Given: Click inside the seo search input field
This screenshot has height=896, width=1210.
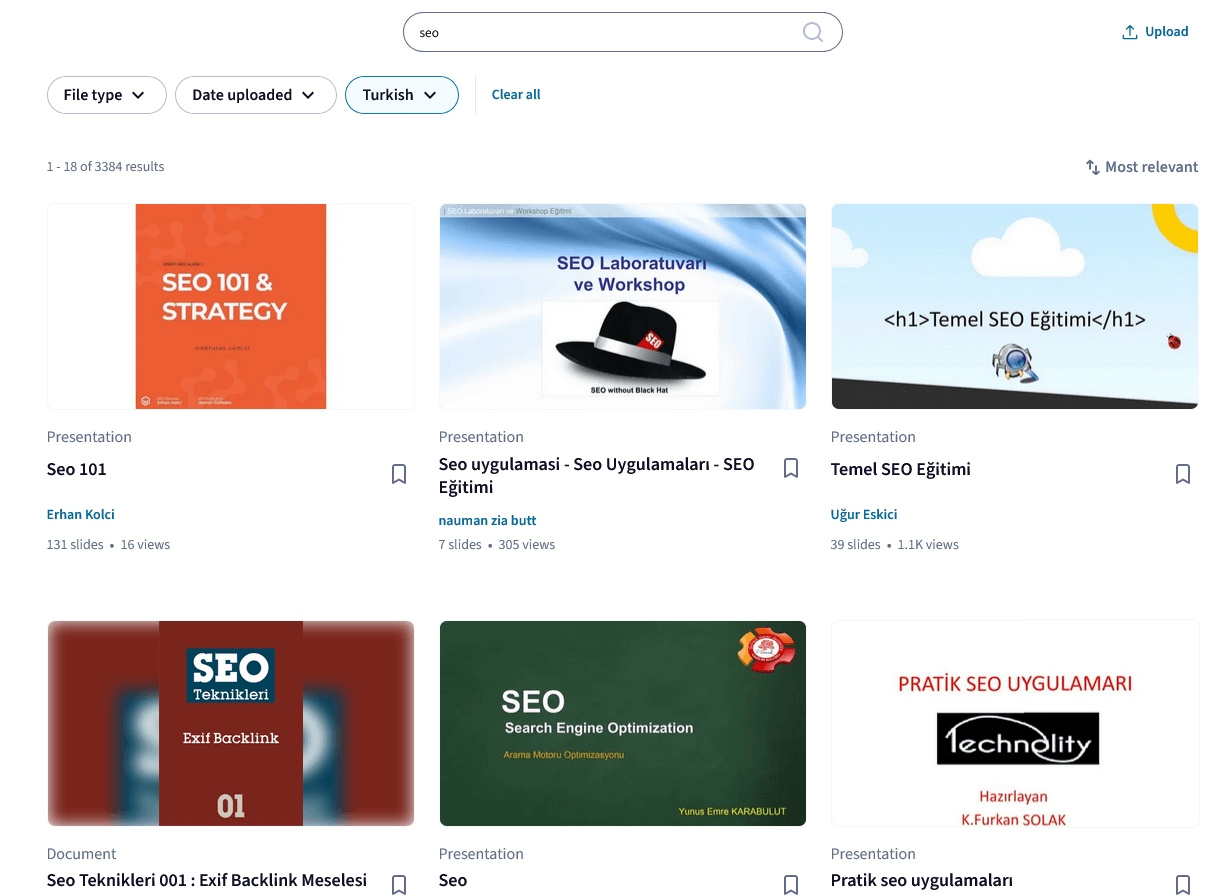Looking at the screenshot, I should pyautogui.click(x=600, y=31).
